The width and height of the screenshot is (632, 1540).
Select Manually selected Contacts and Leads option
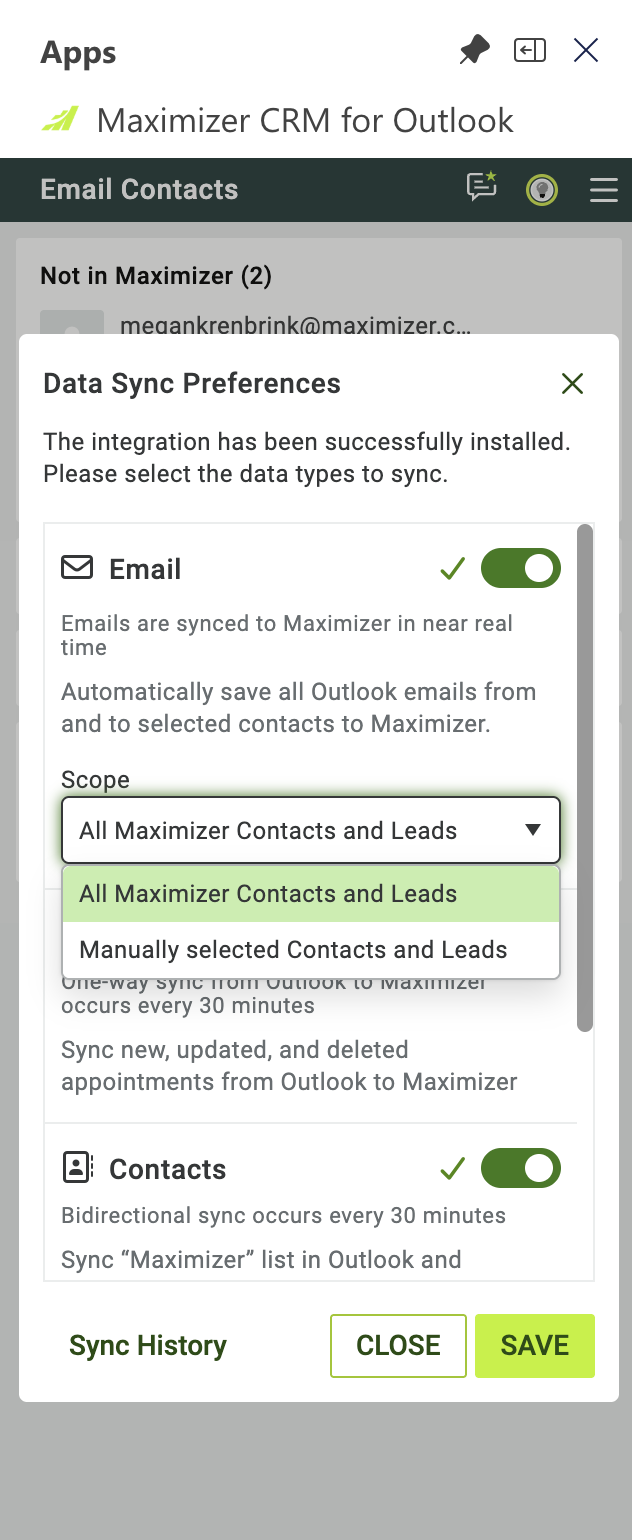(311, 950)
